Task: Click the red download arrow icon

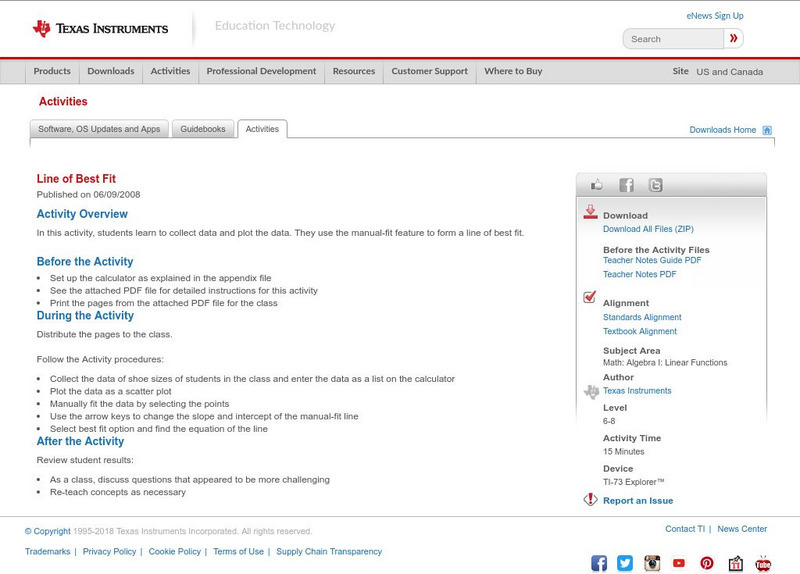Action: (x=590, y=212)
